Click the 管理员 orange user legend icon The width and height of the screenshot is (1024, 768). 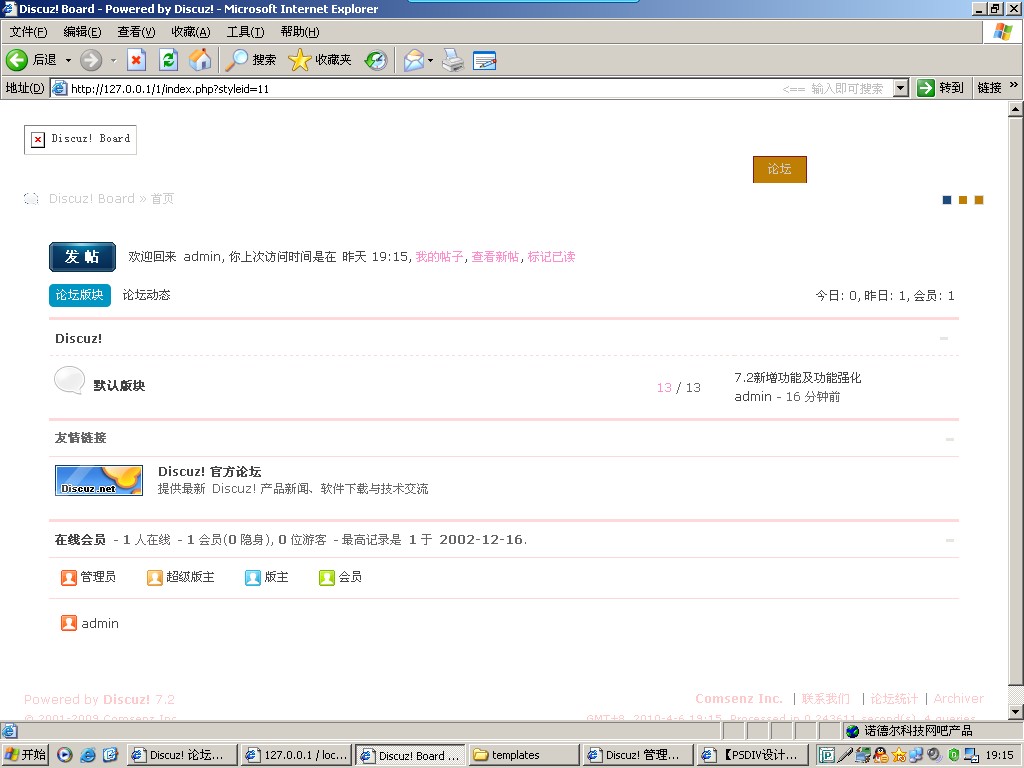pyautogui.click(x=69, y=577)
